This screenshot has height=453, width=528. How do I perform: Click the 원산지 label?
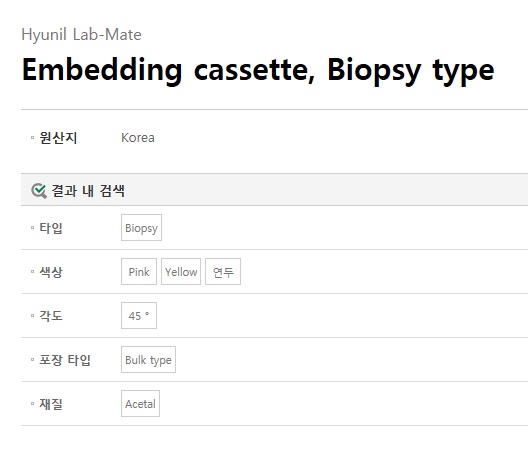coord(58,138)
